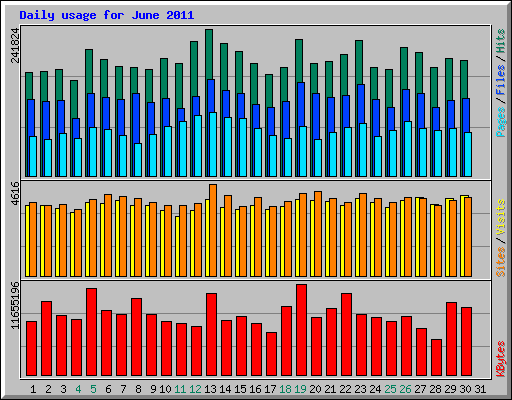
Task: Click the shortest red KBytes bar for day 28
Action: (x=436, y=358)
